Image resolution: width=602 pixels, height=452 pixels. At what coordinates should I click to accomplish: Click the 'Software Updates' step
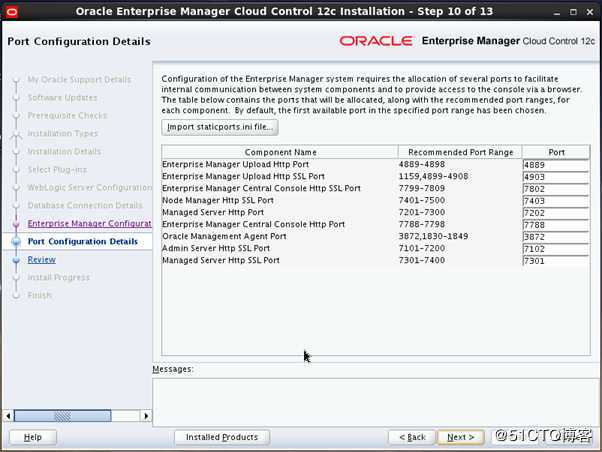pos(62,98)
